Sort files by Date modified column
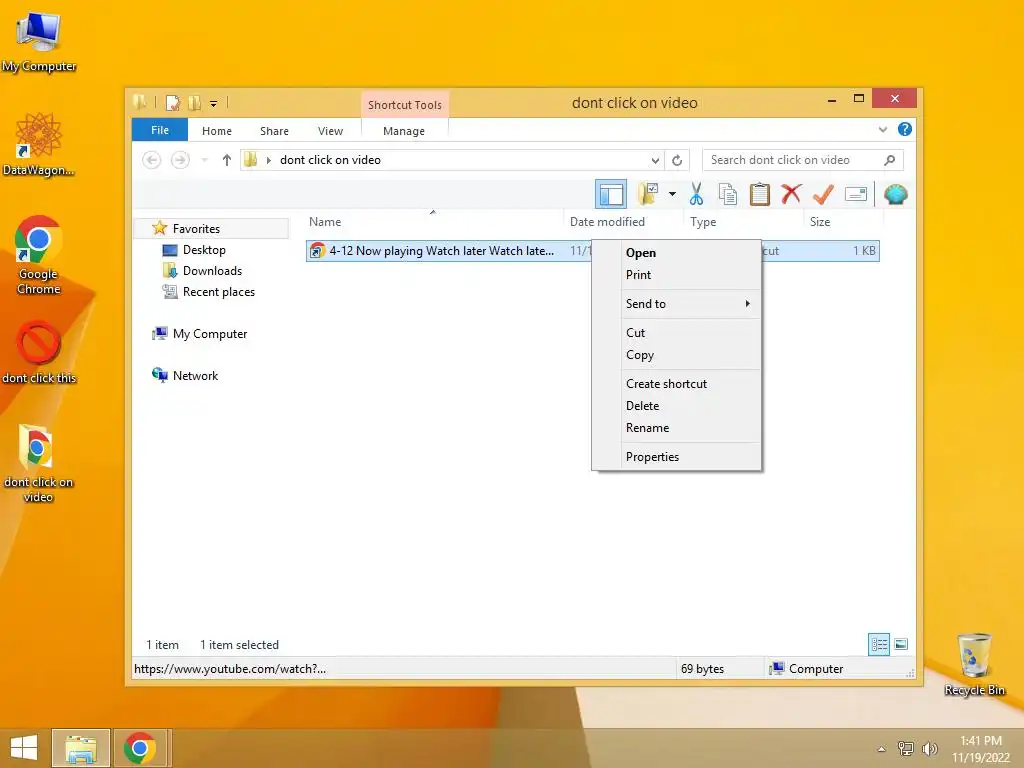Viewport: 1024px width, 768px height. [x=623, y=222]
